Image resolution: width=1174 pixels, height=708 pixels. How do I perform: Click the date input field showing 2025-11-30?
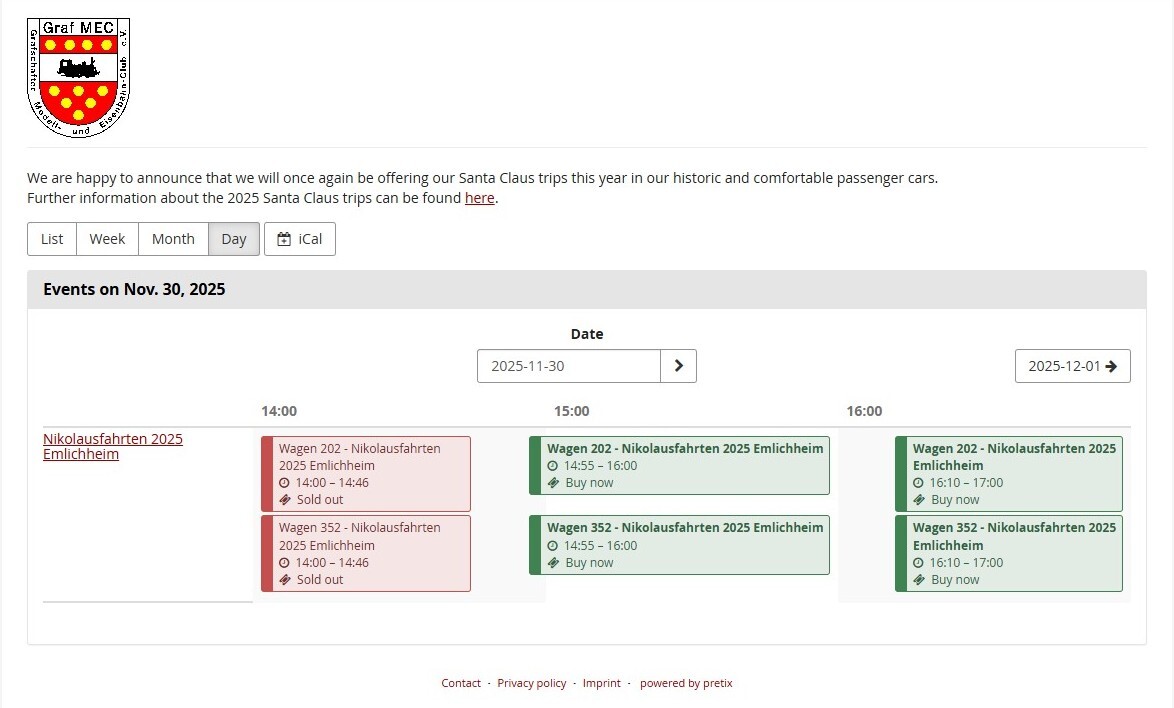pyautogui.click(x=568, y=366)
